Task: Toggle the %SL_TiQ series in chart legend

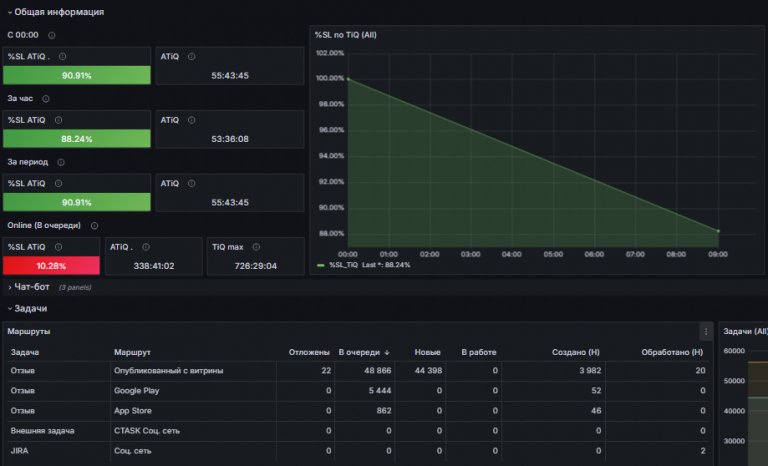Action: click(343, 265)
